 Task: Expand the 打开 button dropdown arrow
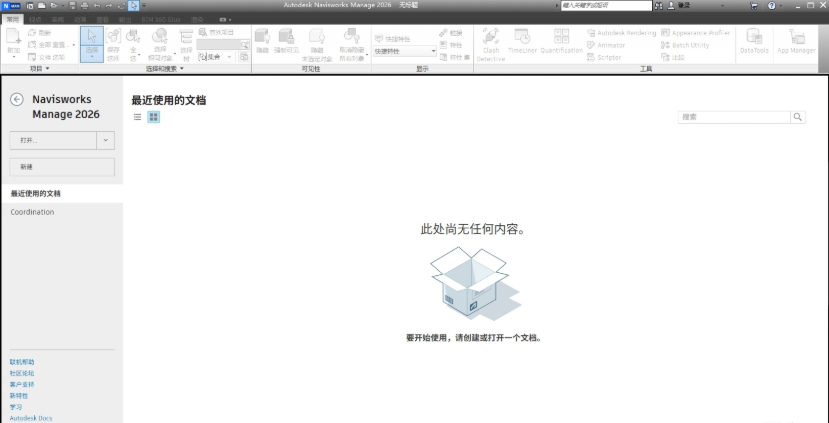pyautogui.click(x=106, y=141)
